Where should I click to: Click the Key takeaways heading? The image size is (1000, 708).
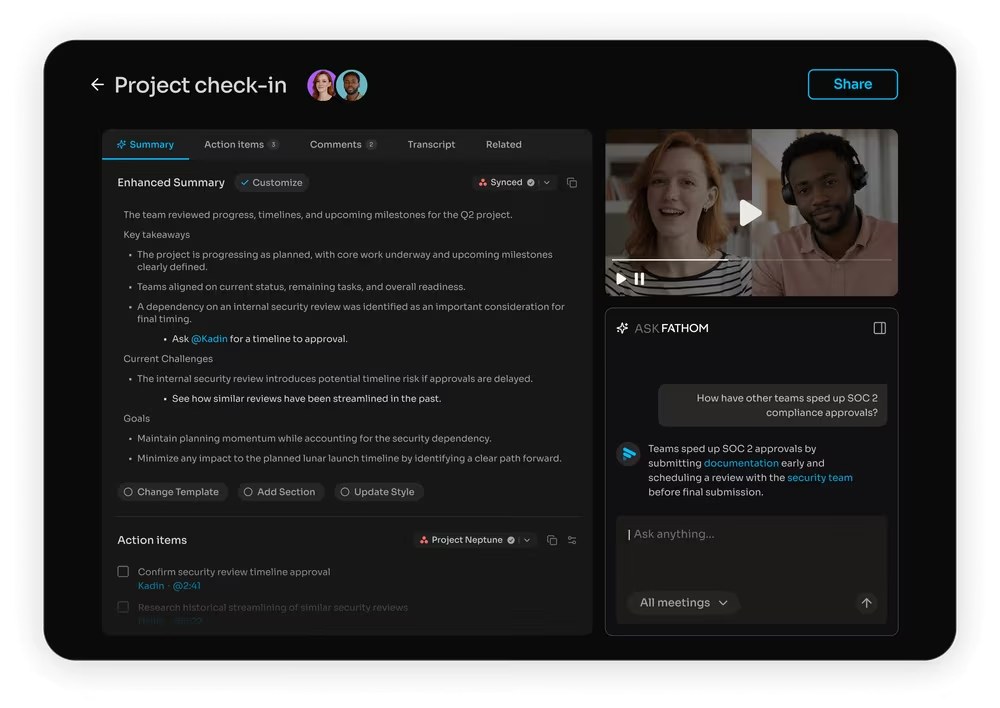(x=156, y=235)
